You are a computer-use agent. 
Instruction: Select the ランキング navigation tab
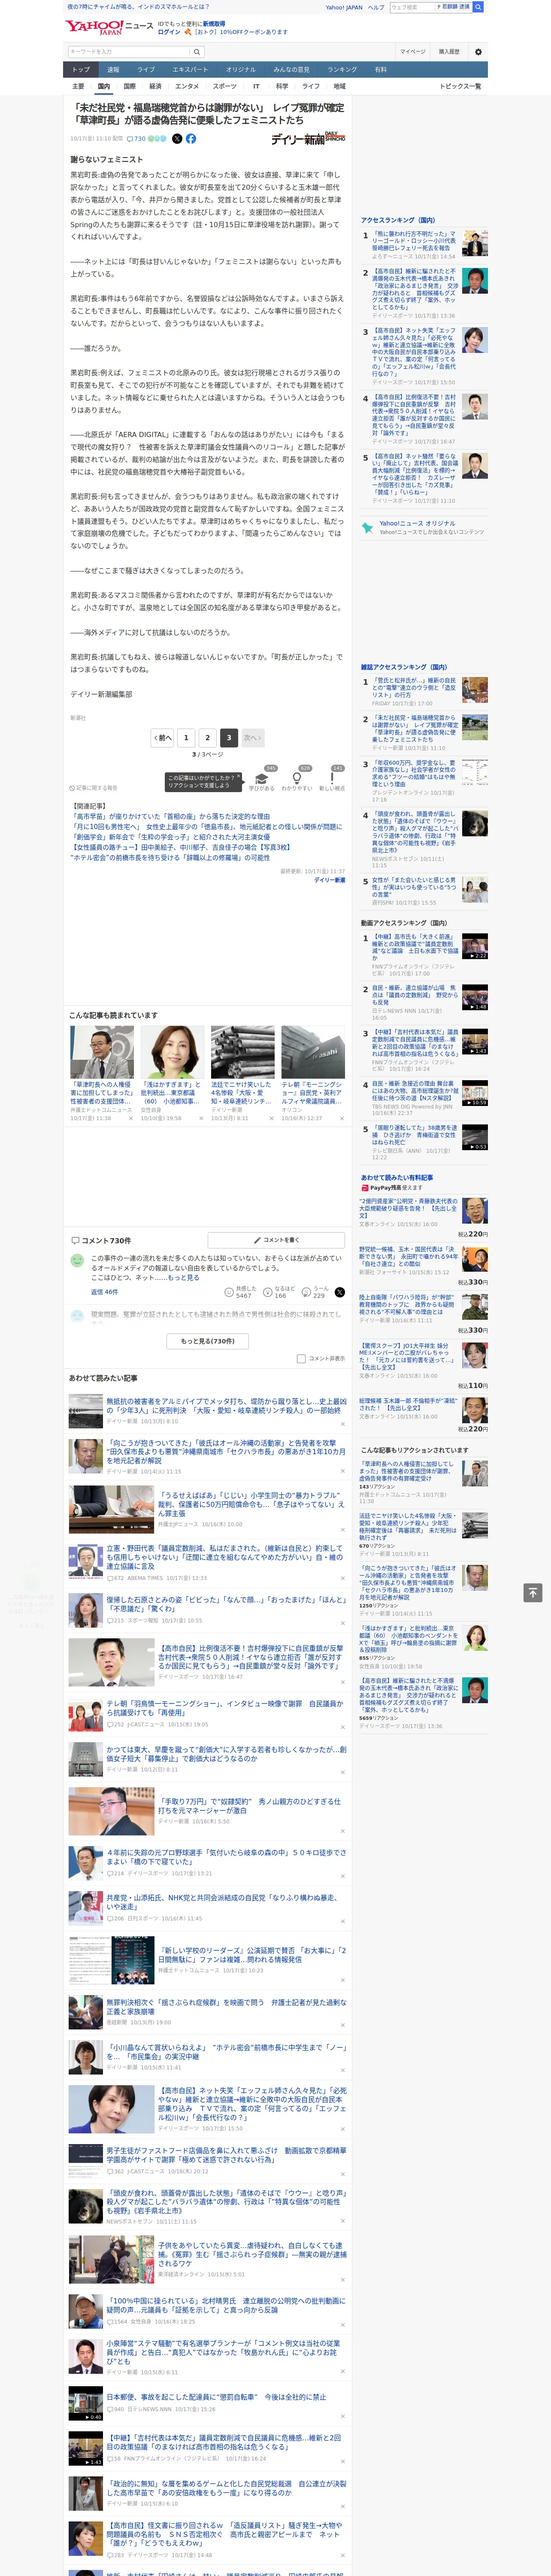[342, 70]
